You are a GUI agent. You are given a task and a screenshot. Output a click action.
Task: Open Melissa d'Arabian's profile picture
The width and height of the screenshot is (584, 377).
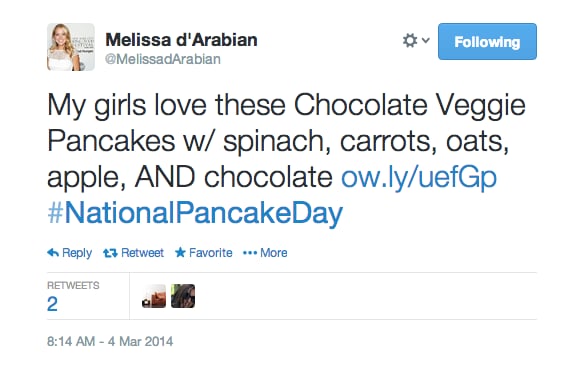click(x=71, y=47)
